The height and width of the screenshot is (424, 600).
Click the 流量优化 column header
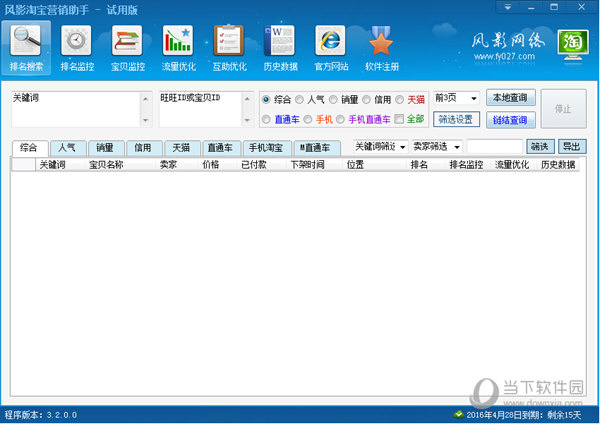(x=512, y=165)
